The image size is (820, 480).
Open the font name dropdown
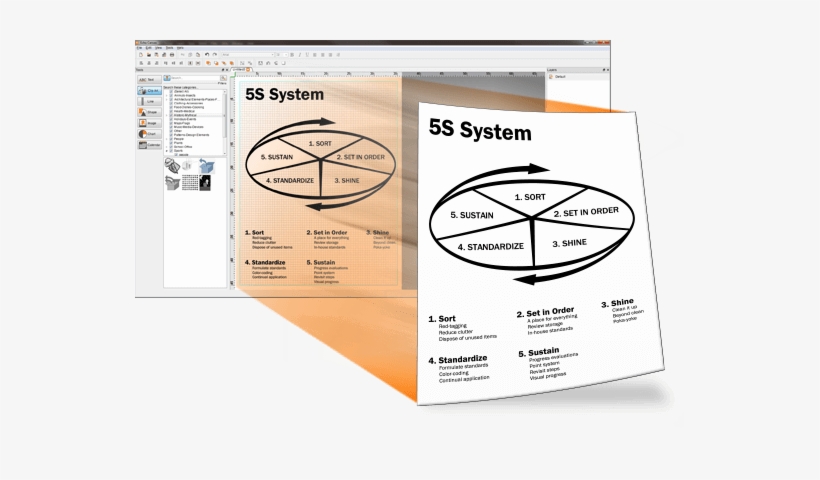click(x=248, y=54)
